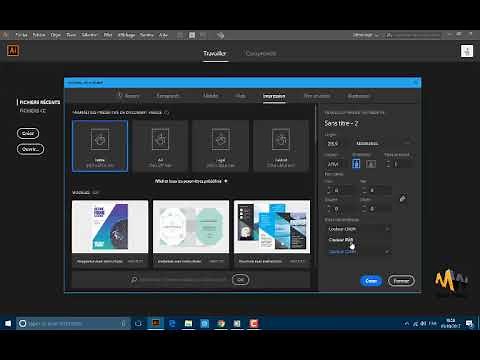
Task: Open the Affichage menu
Action: click(x=126, y=35)
